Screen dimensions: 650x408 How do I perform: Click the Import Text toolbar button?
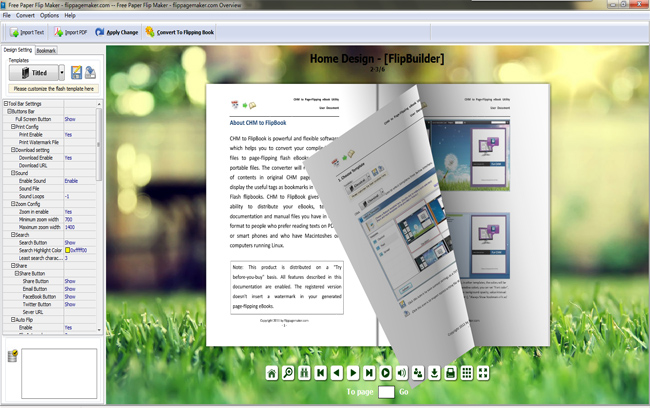(x=27, y=32)
